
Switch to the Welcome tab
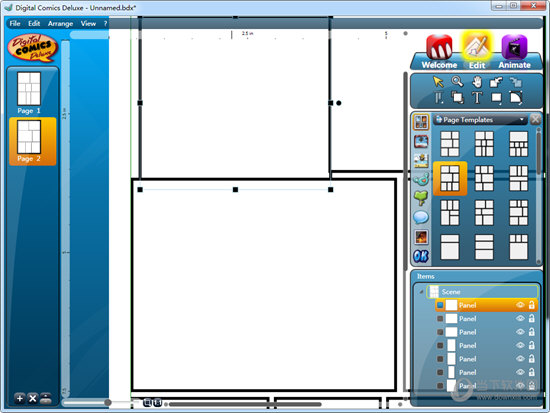tap(439, 52)
